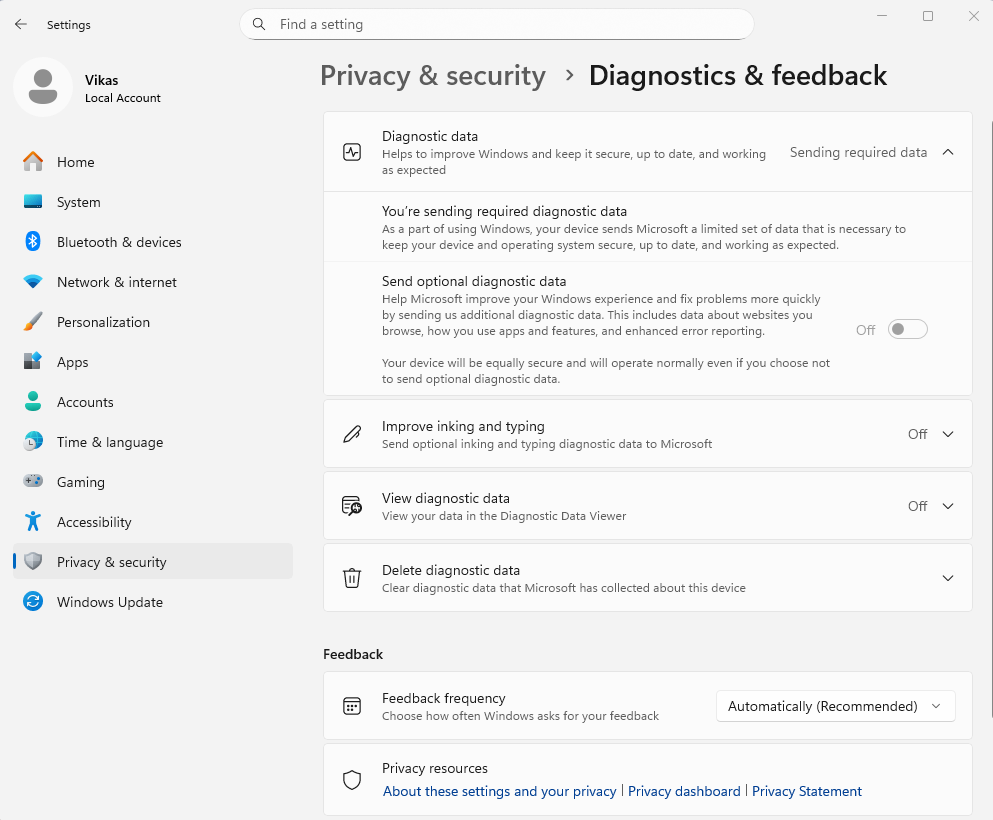The width and height of the screenshot is (993, 820).
Task: Go to Time & language settings
Action: [x=109, y=442]
